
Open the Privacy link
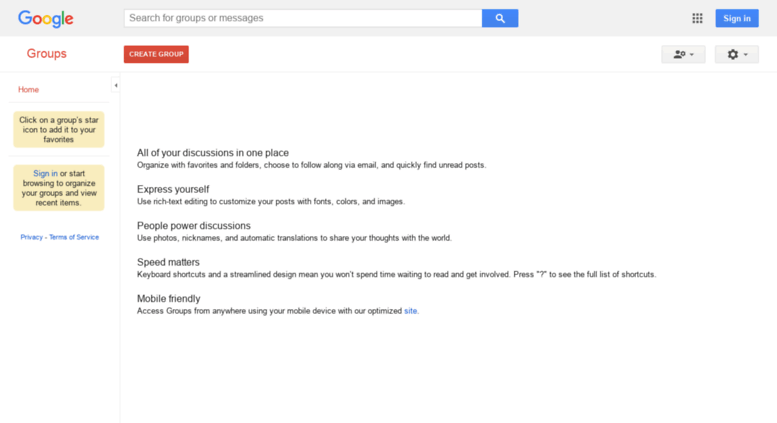(31, 237)
